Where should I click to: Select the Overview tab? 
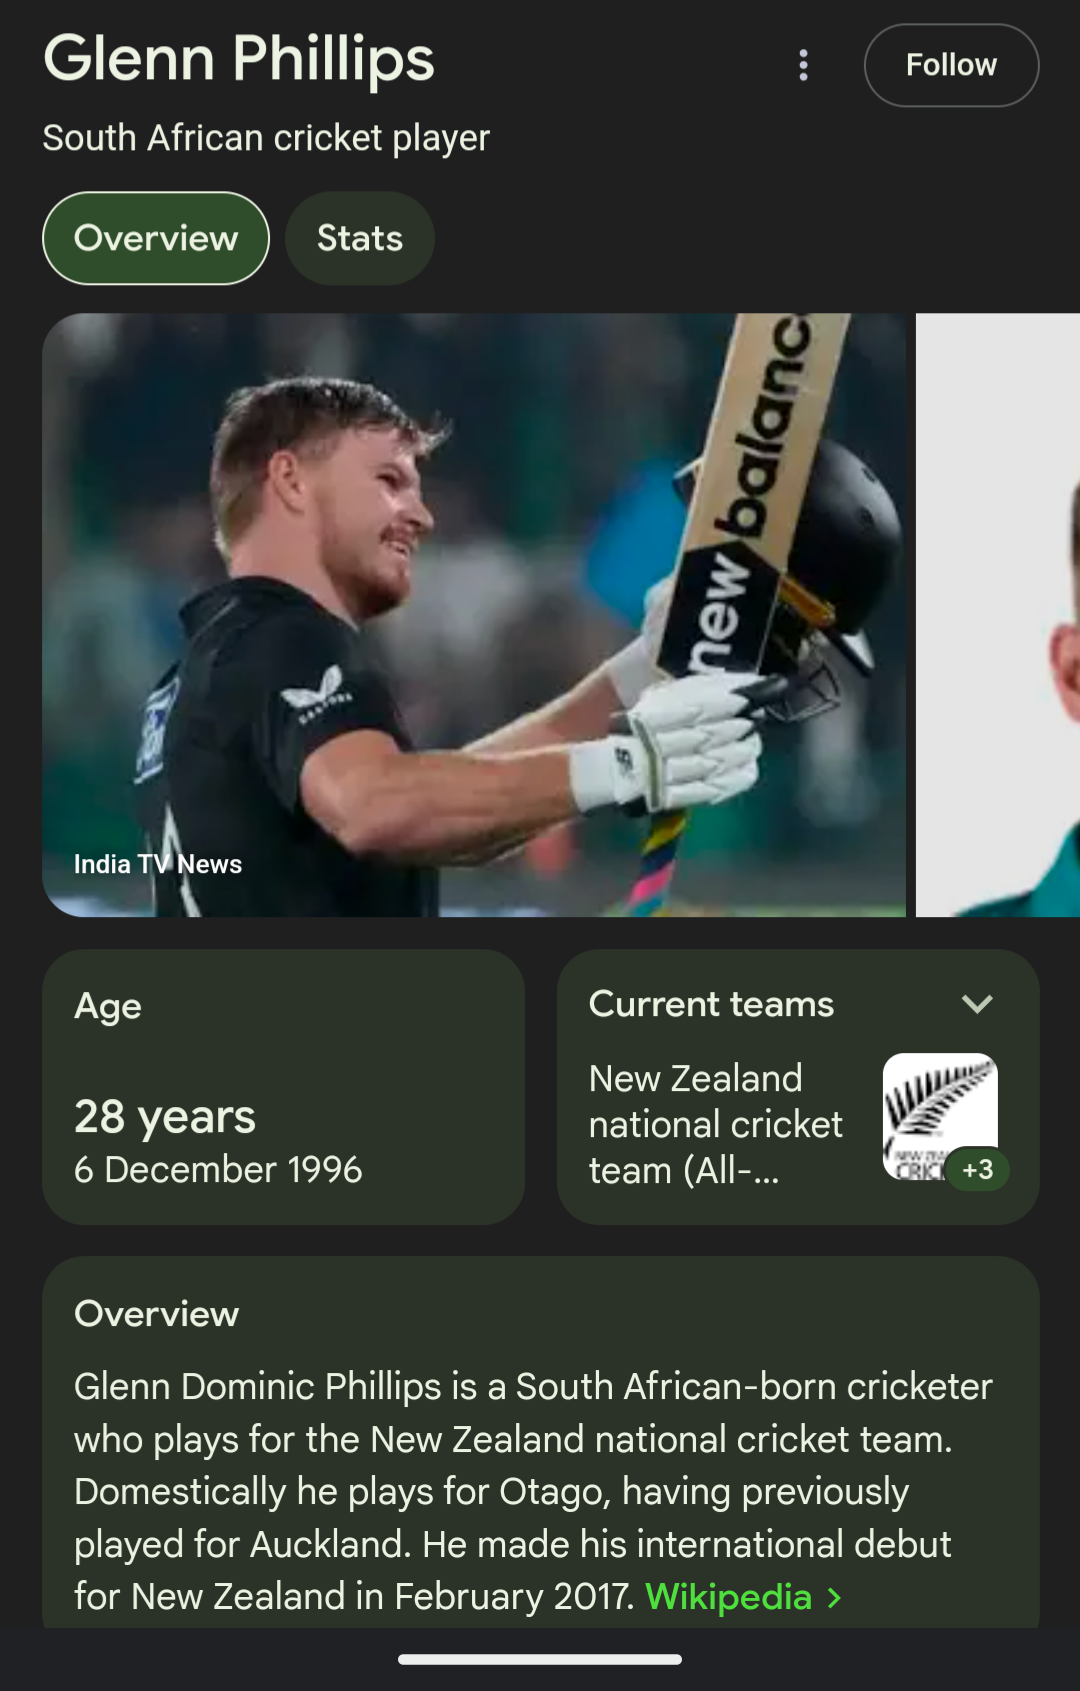pyautogui.click(x=155, y=238)
